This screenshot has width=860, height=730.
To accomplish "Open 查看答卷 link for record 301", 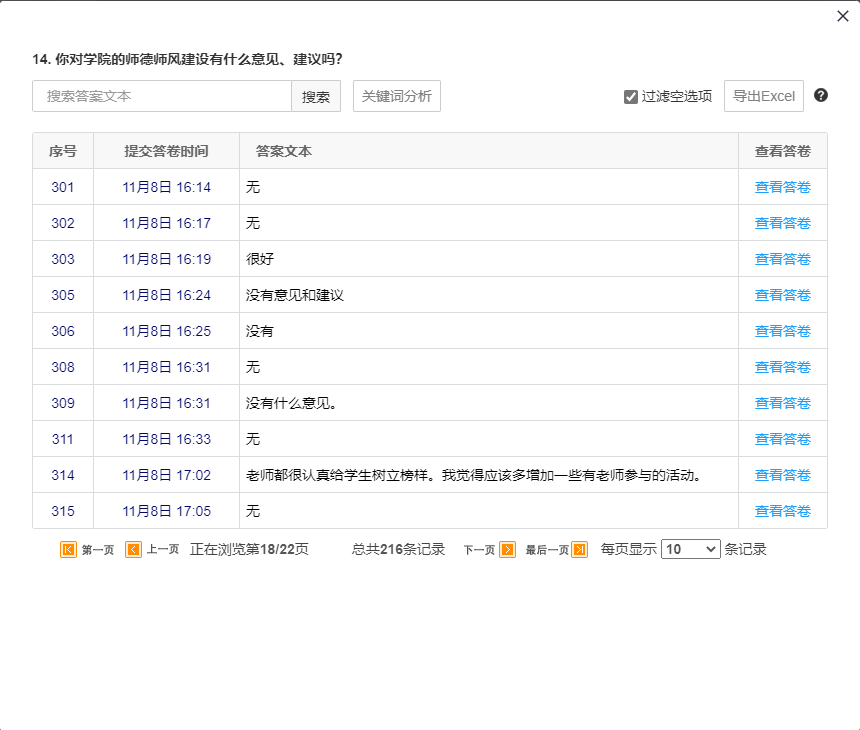I will [782, 187].
